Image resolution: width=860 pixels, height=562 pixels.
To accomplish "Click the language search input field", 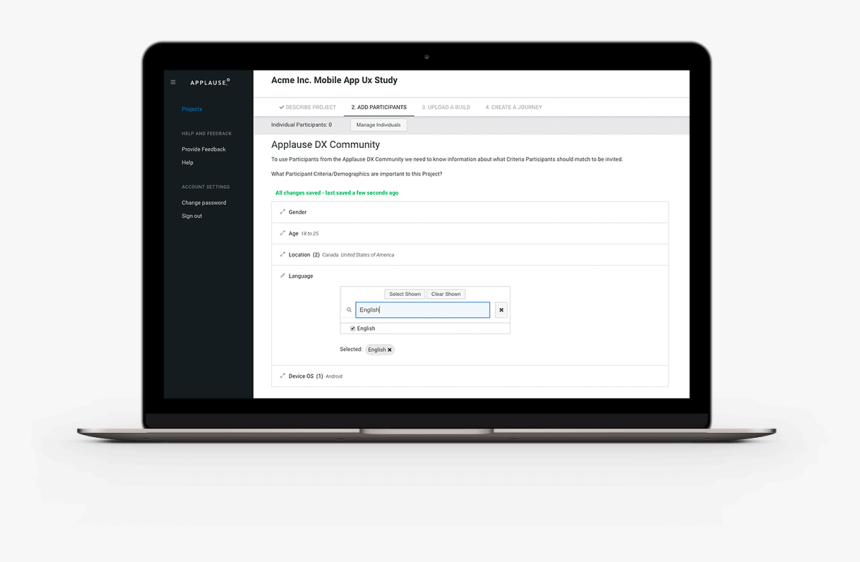I will (x=422, y=310).
